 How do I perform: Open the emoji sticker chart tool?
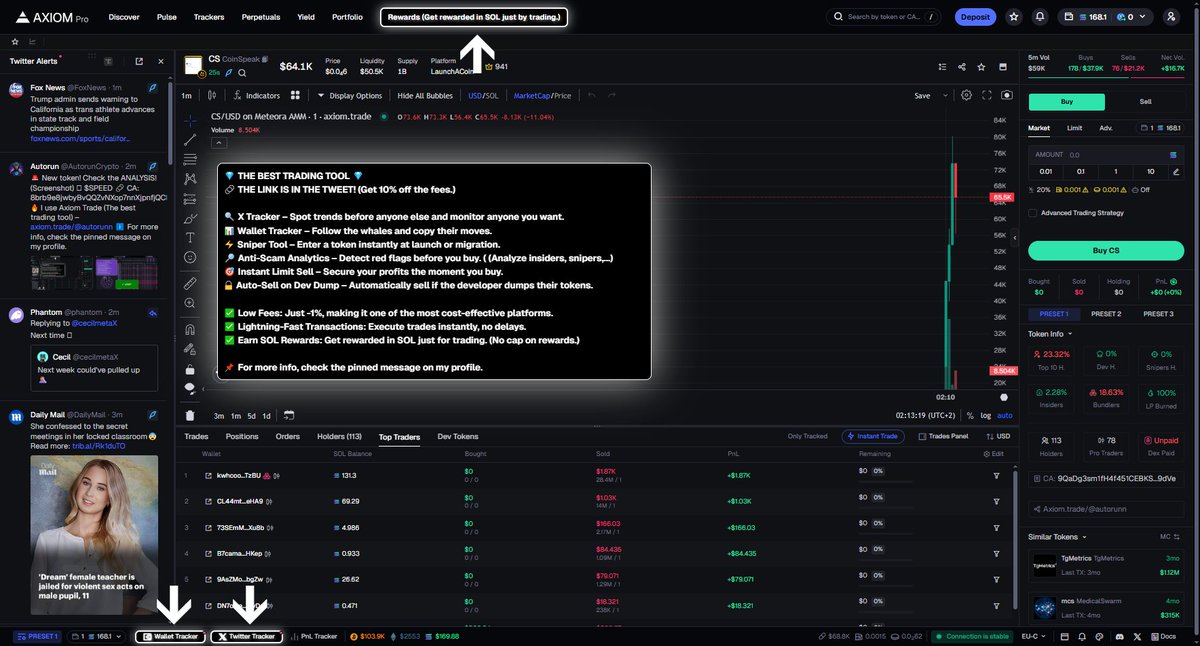click(190, 257)
